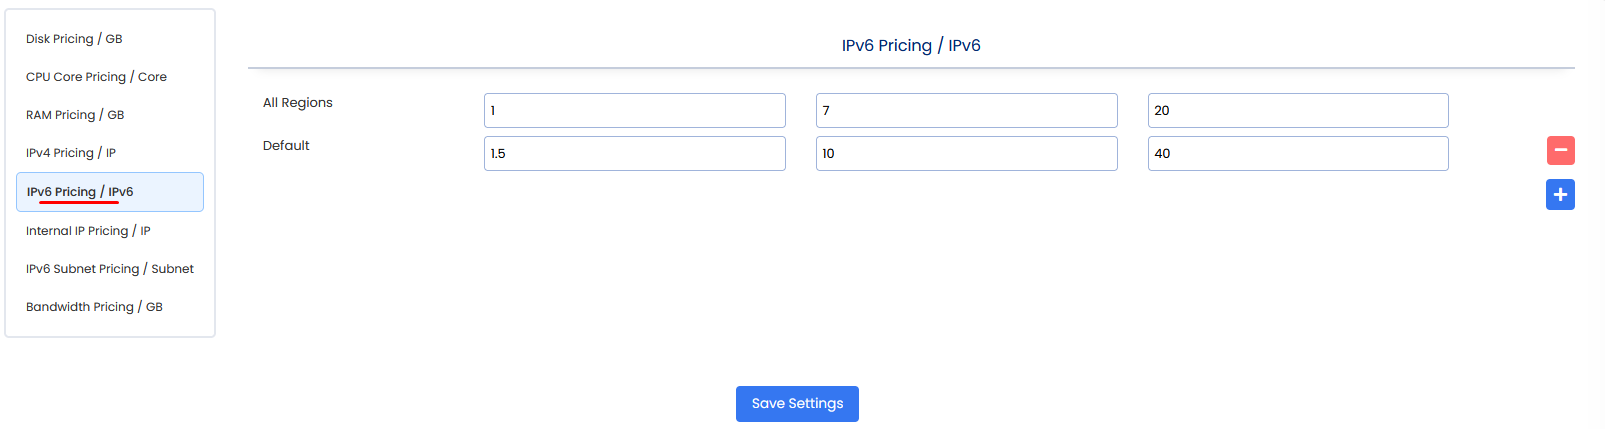Click the red minus remove-row icon
The image size is (1605, 429).
[1560, 150]
